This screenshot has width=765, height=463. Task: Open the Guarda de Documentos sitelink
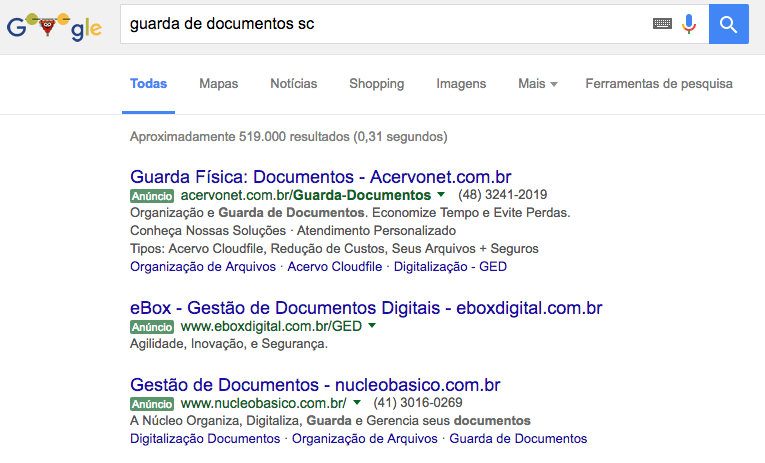518,439
